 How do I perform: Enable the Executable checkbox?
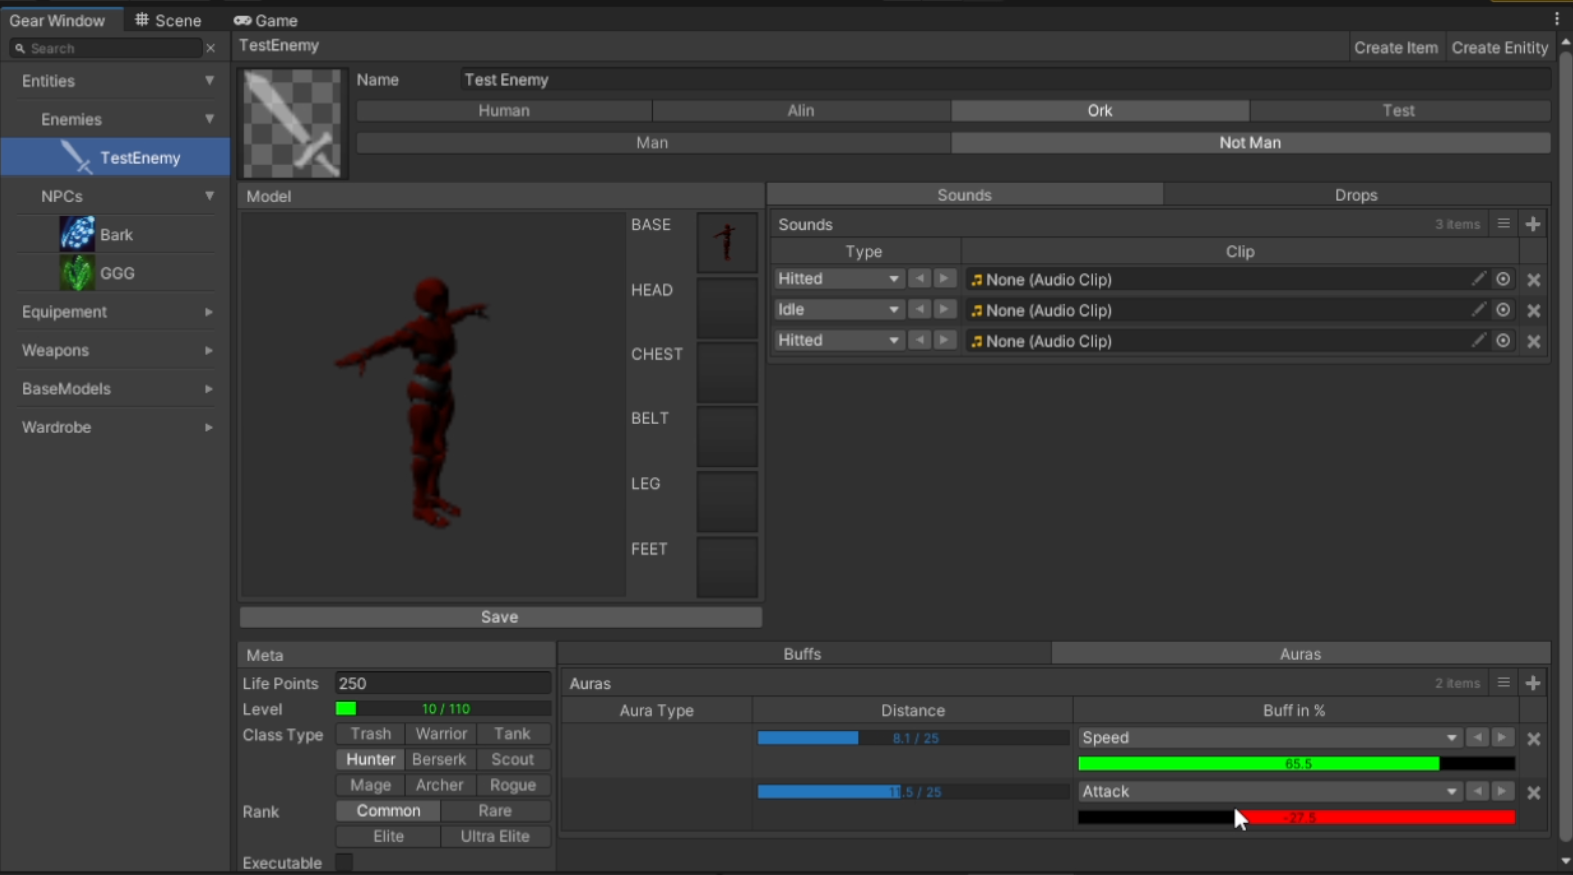tap(344, 862)
